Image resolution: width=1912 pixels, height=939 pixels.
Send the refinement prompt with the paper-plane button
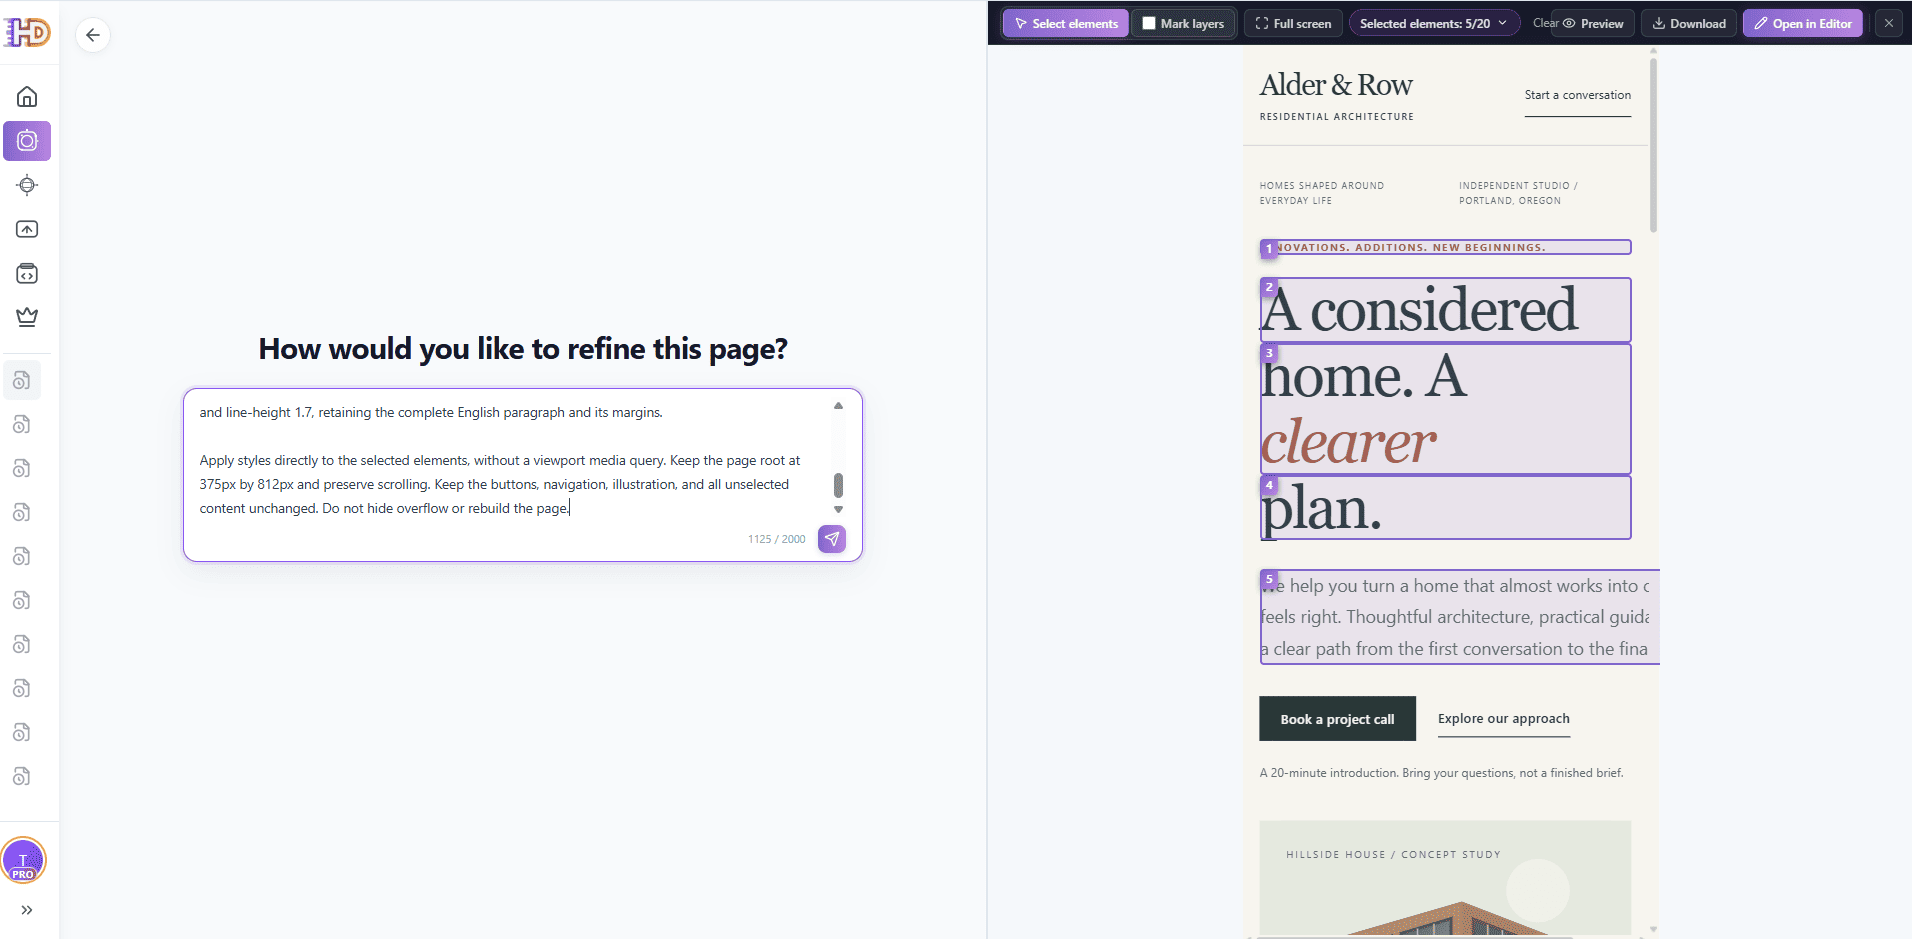pyautogui.click(x=832, y=539)
